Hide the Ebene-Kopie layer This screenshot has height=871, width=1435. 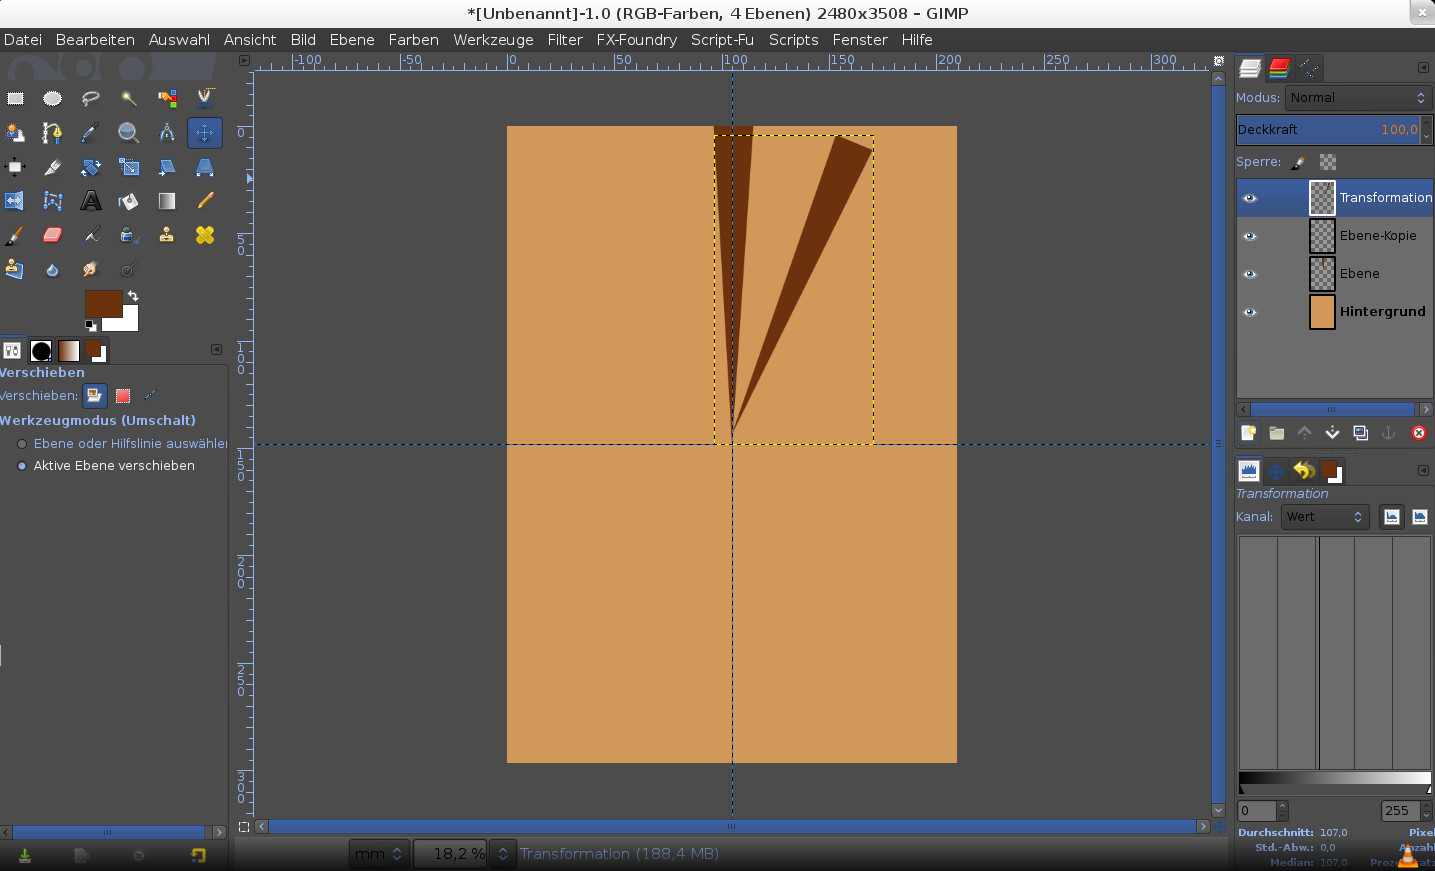(1249, 236)
